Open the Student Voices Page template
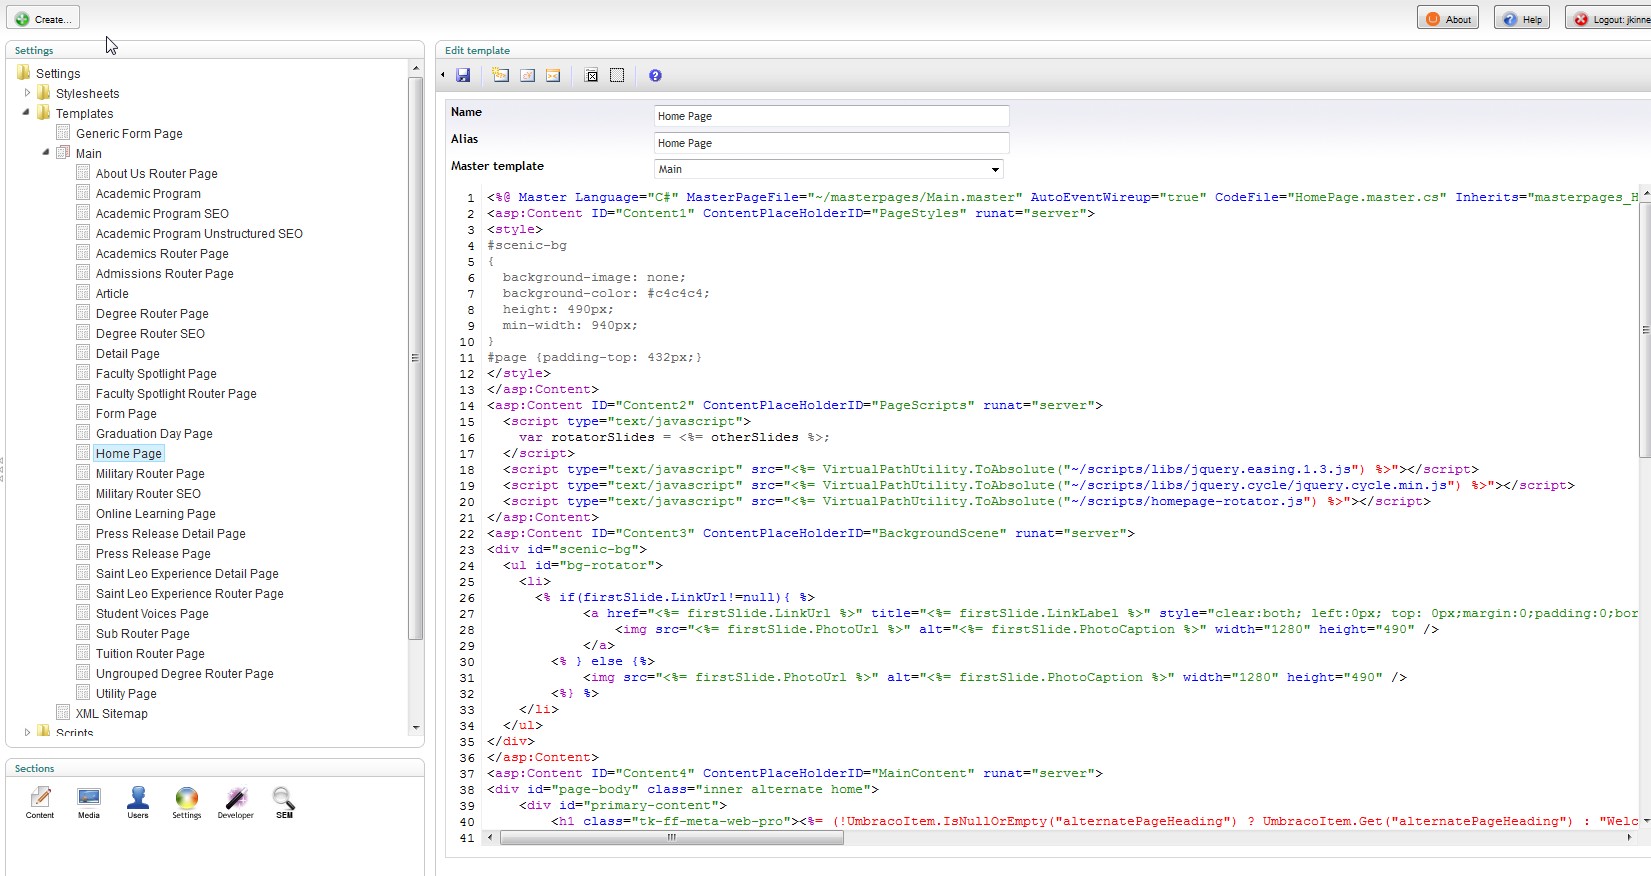The image size is (1651, 876). tap(152, 613)
